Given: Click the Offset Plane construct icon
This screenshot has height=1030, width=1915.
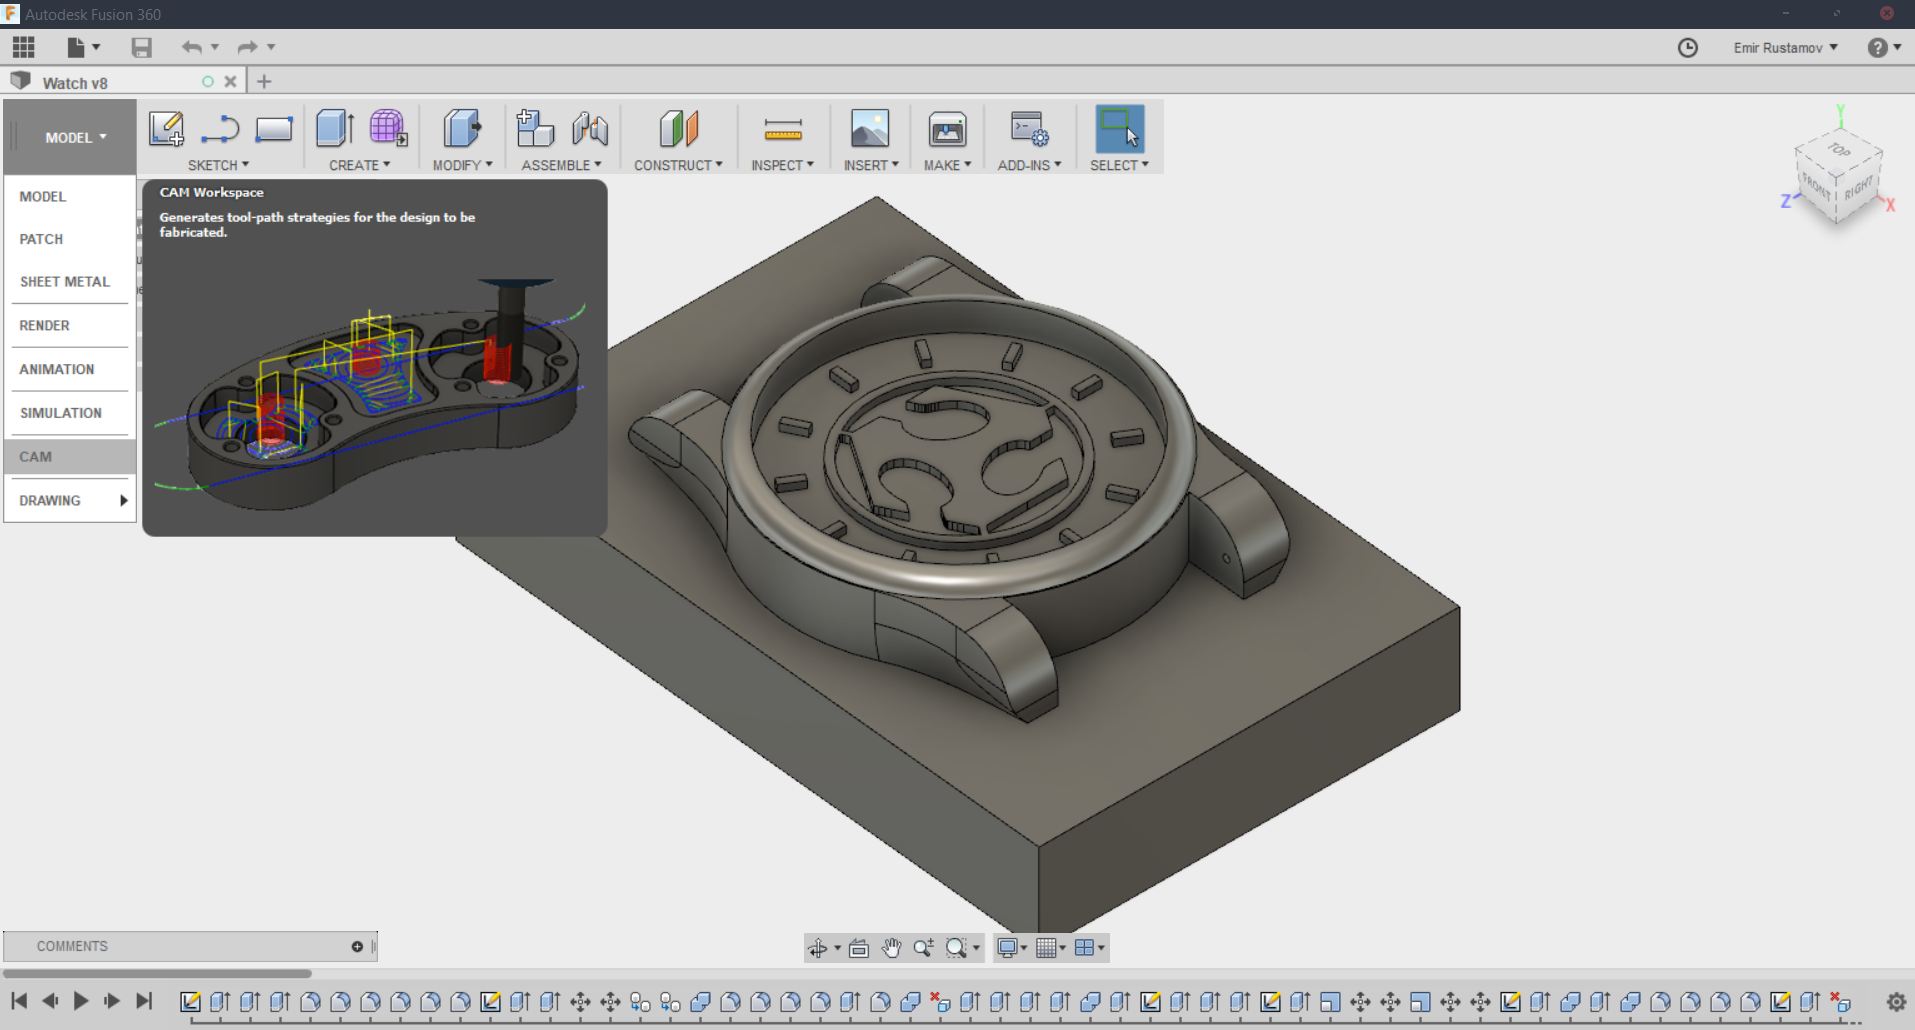Looking at the screenshot, I should tap(678, 130).
